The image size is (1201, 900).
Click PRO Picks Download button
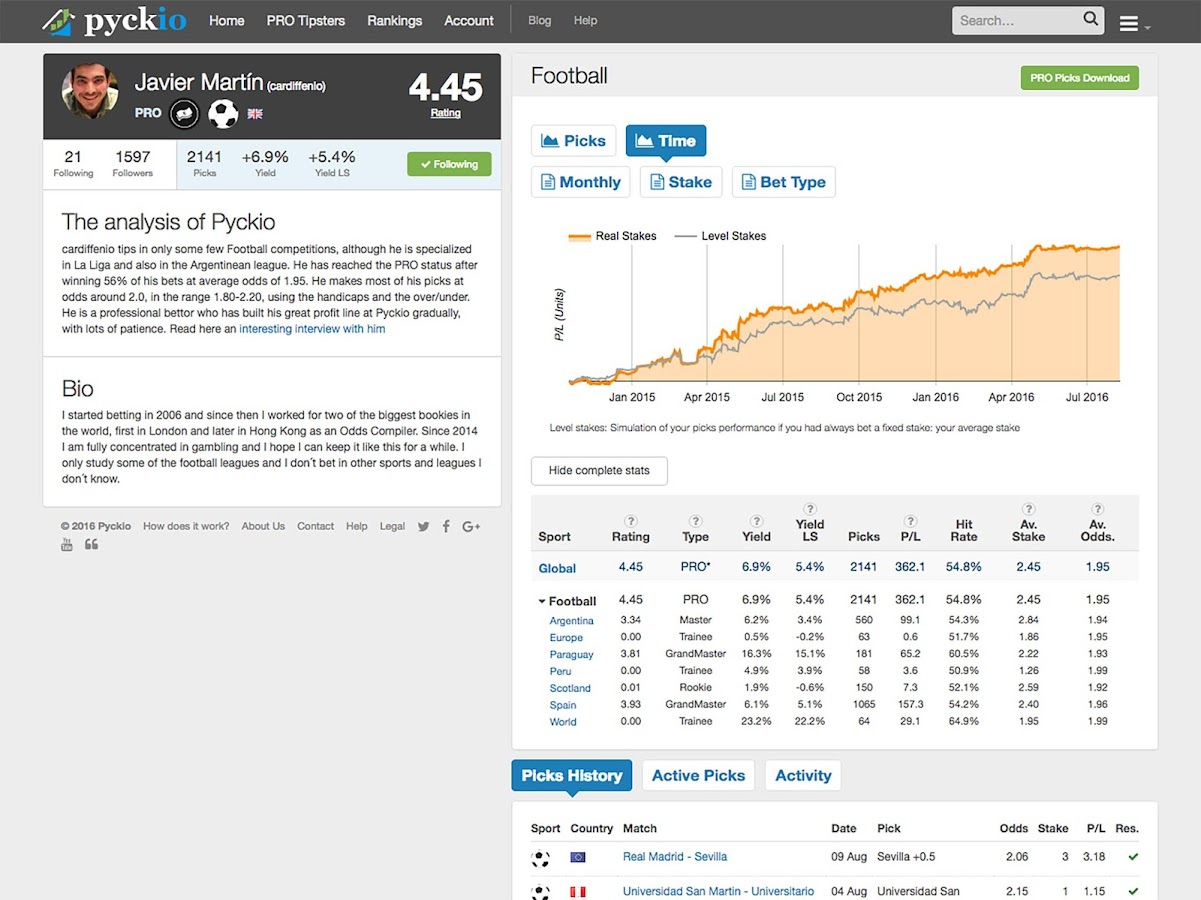[1080, 78]
